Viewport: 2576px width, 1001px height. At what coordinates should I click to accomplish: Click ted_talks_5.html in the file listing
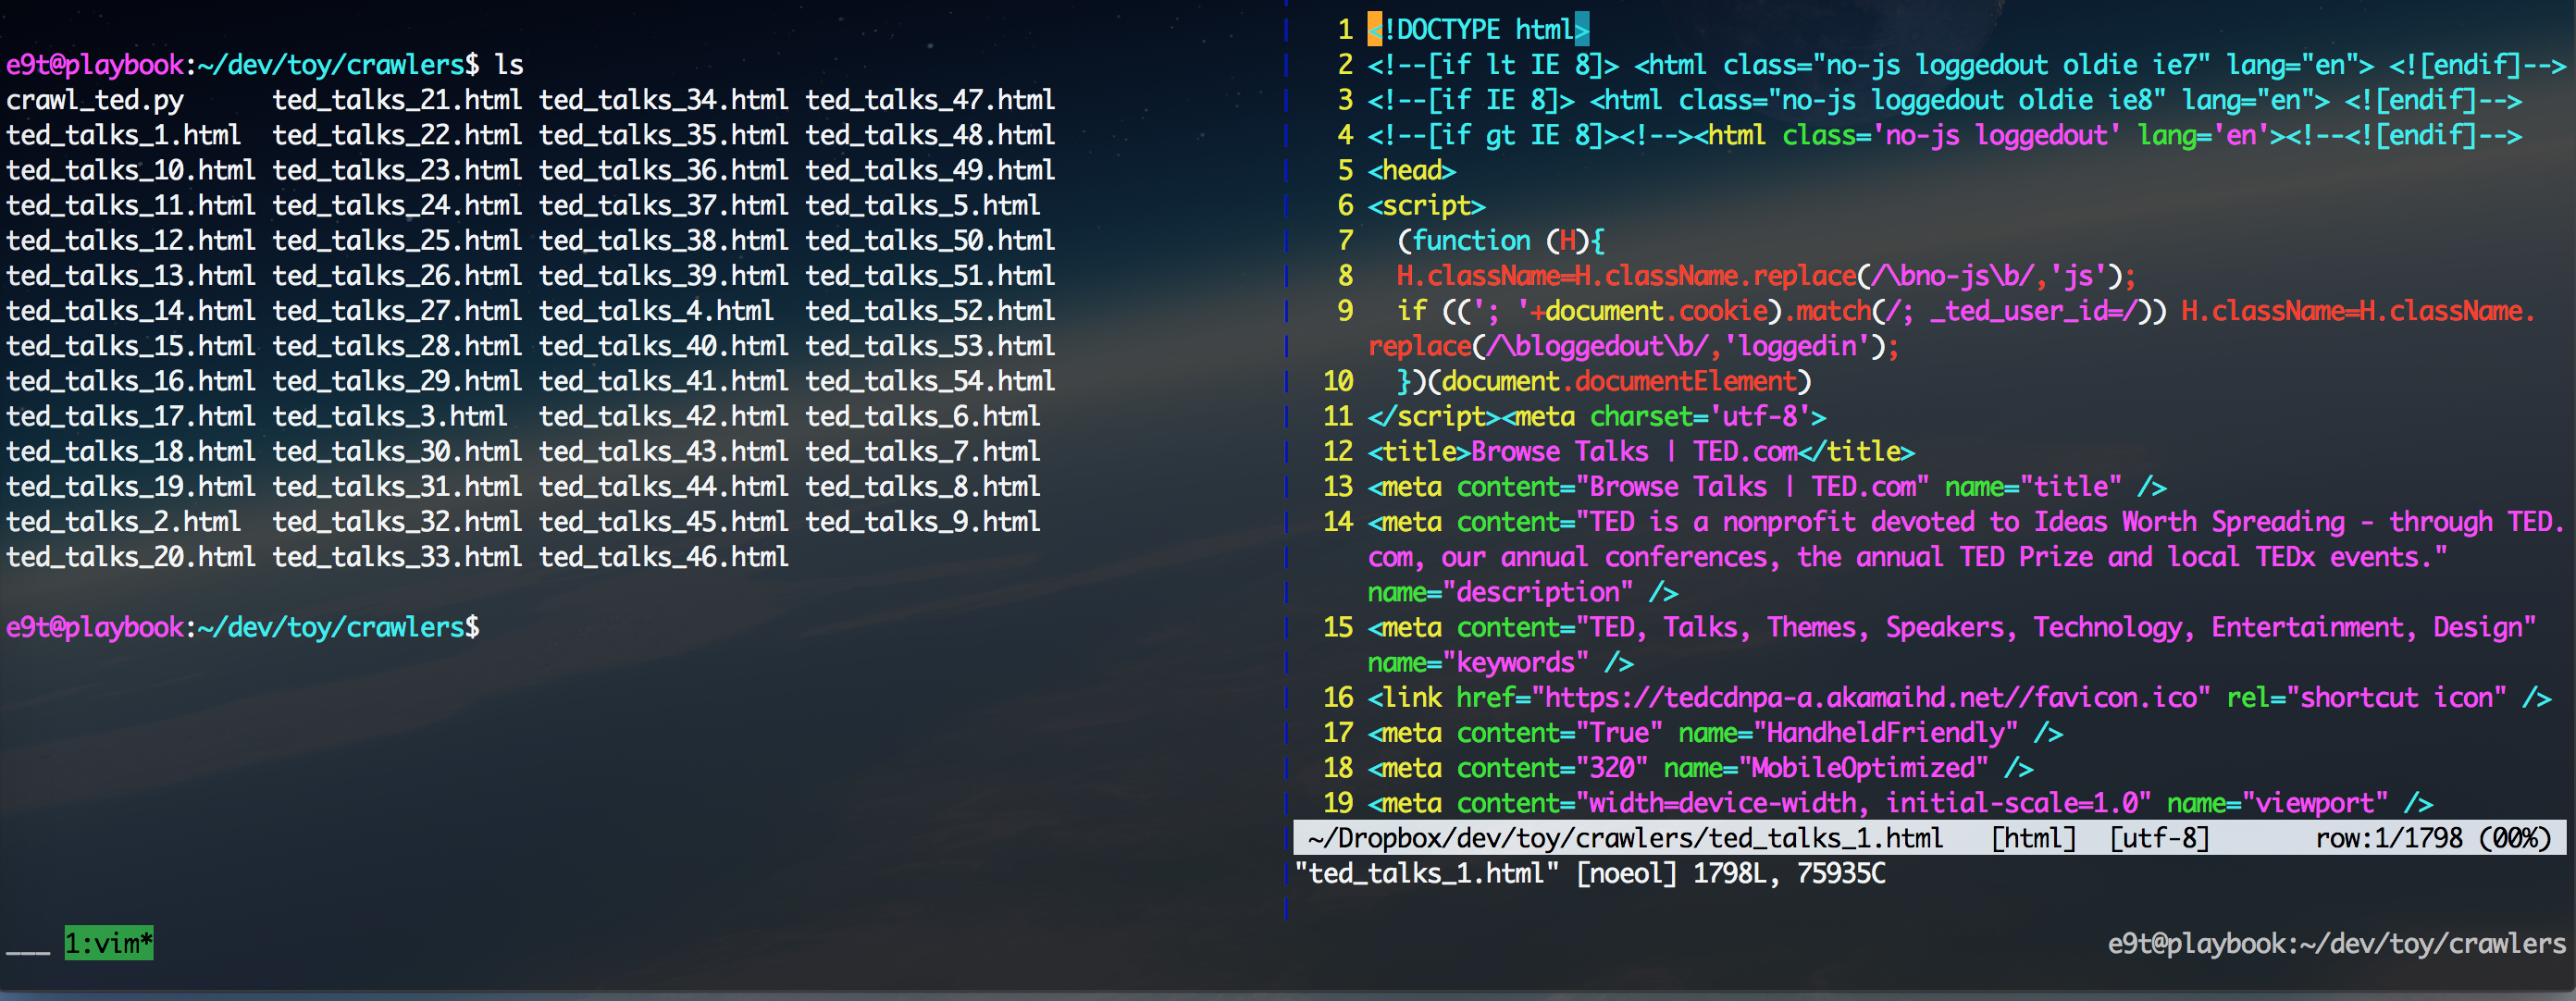923,205
